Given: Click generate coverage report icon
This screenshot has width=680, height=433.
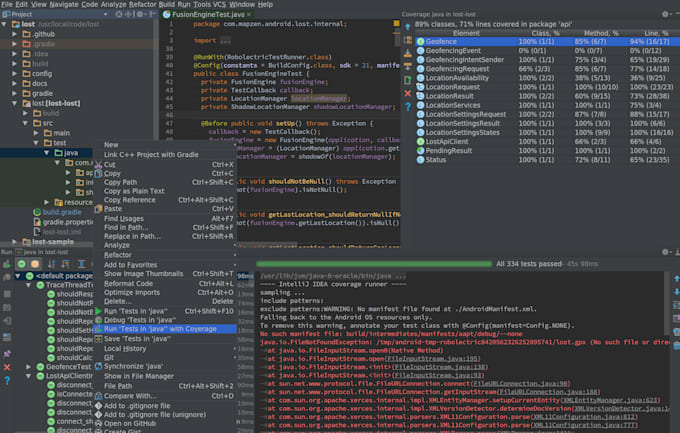Looking at the screenshot, I should (408, 80).
